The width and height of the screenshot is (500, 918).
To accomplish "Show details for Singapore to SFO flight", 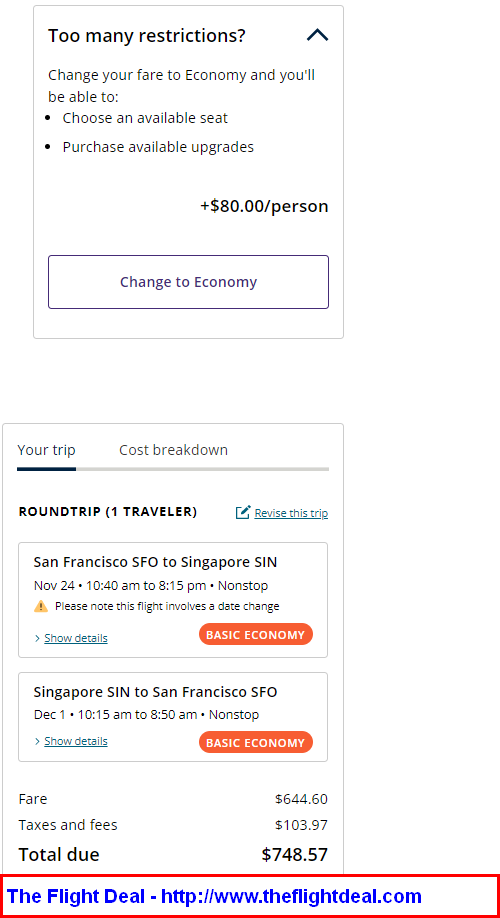I will 76,741.
